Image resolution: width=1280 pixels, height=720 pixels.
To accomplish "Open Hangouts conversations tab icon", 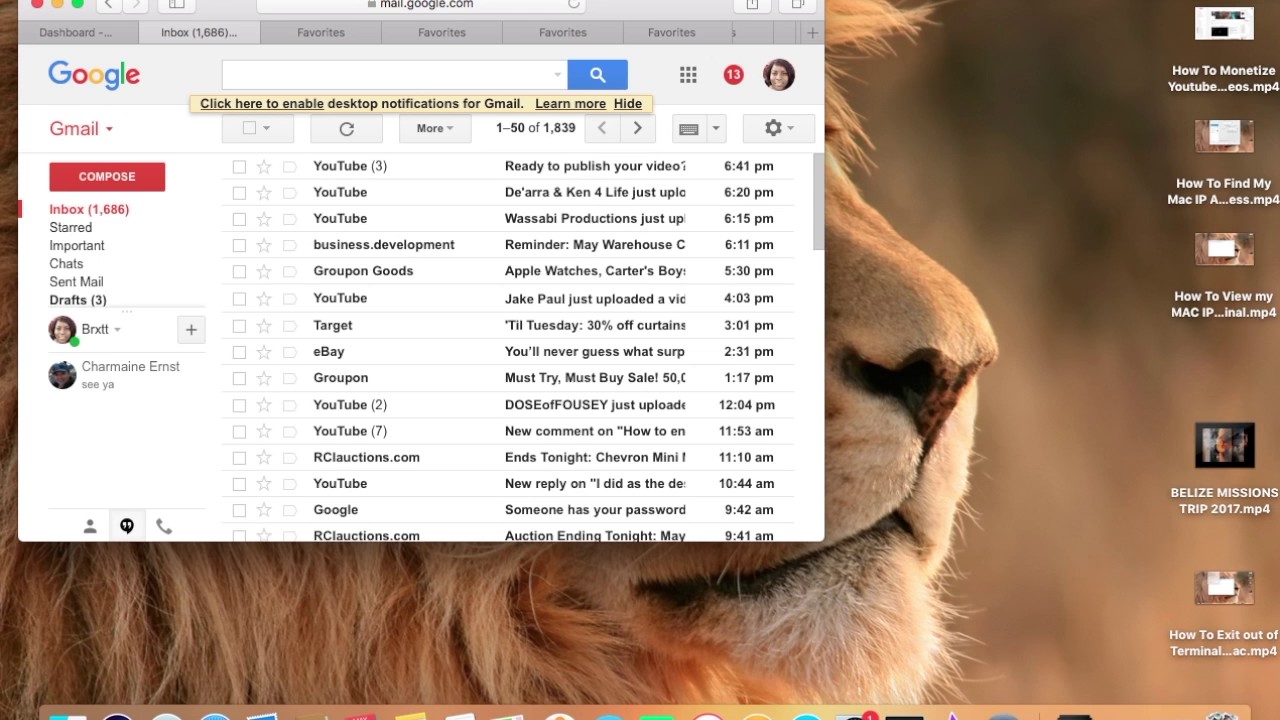I will [127, 526].
